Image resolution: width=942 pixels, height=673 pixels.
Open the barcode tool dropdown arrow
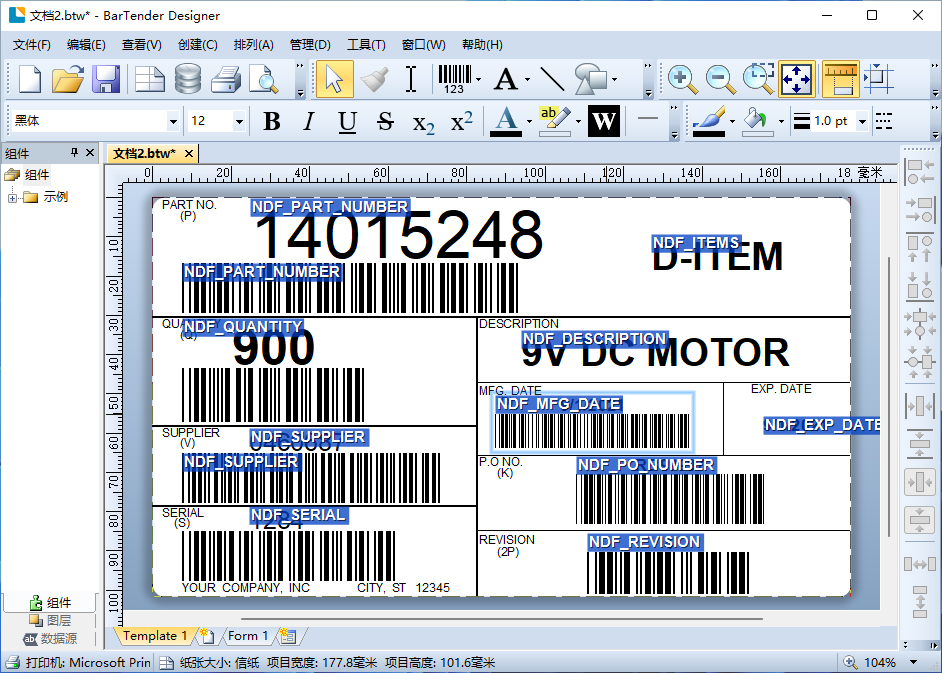tap(479, 79)
